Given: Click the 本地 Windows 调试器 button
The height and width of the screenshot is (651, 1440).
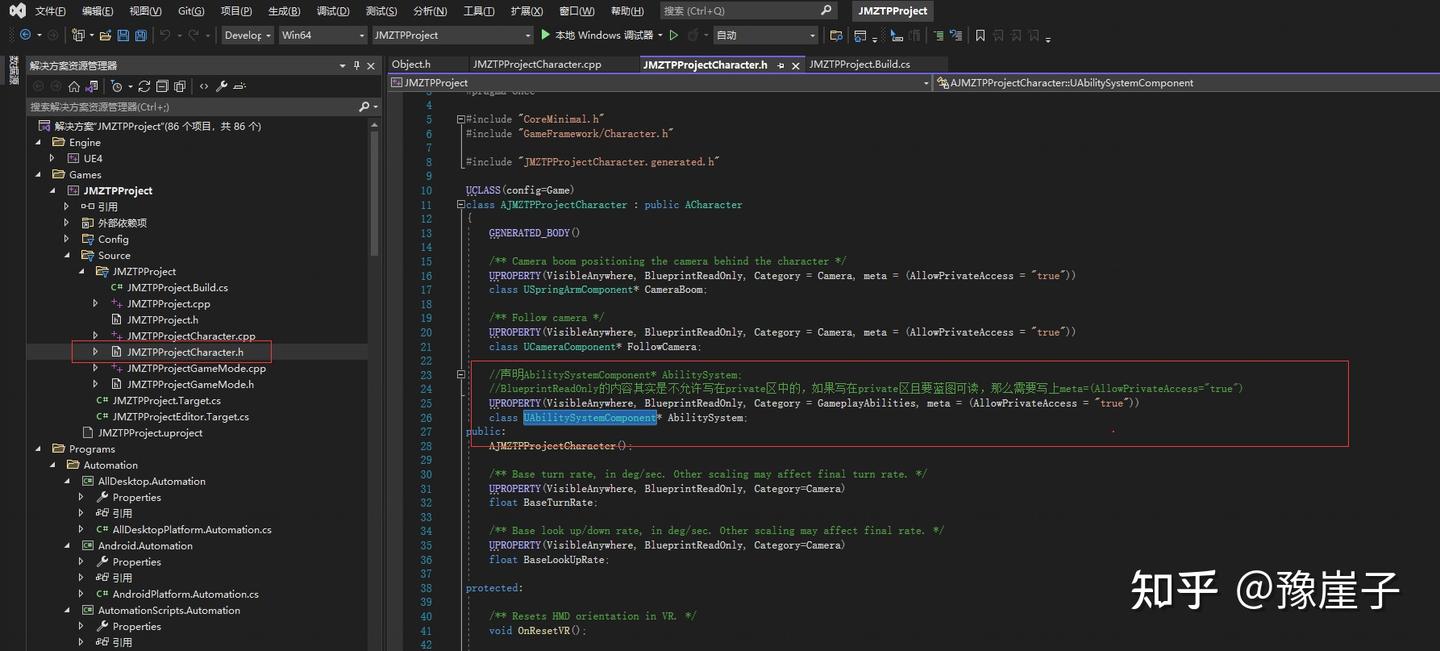Looking at the screenshot, I should click(x=596, y=35).
